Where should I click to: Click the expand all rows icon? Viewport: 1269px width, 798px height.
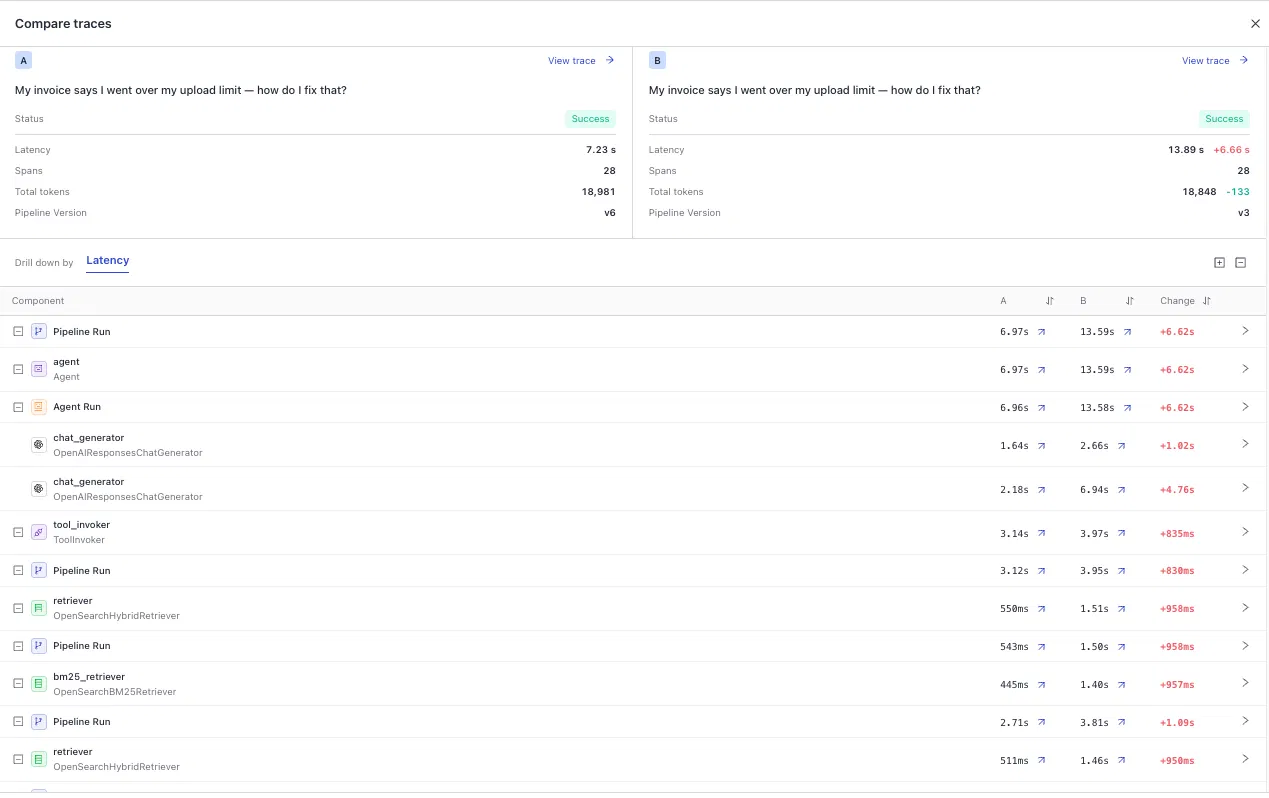click(x=1219, y=263)
